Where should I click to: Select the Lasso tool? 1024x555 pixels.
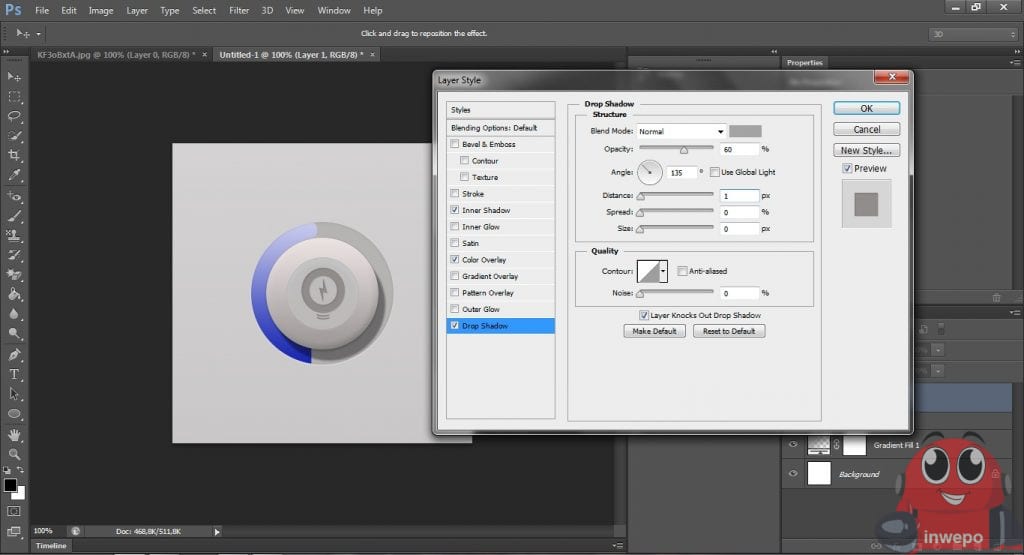pos(14,116)
